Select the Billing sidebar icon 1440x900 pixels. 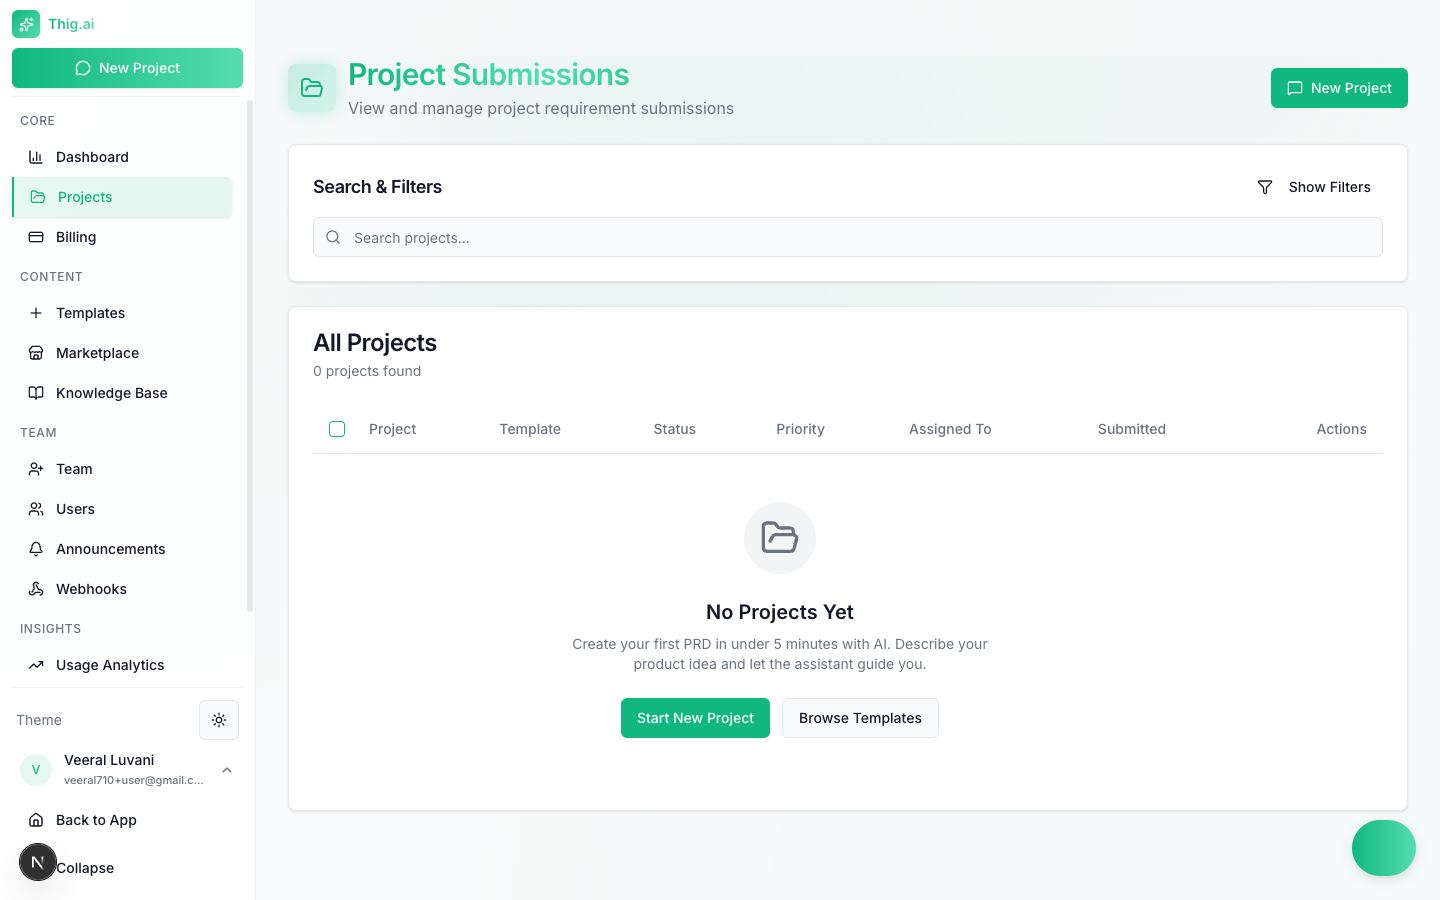(x=36, y=237)
